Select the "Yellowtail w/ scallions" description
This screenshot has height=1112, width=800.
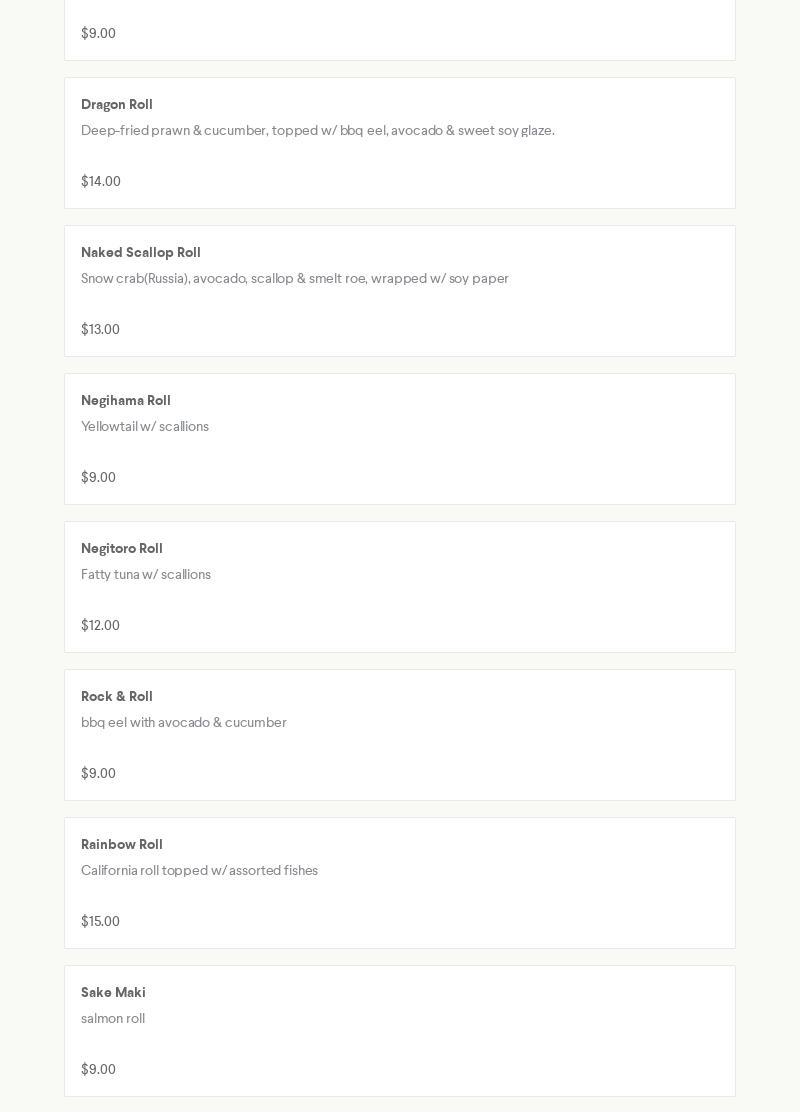click(x=145, y=427)
